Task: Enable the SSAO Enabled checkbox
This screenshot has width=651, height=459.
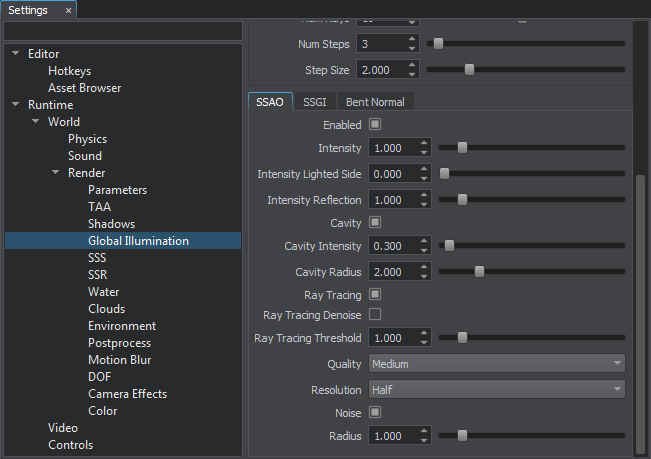Action: click(x=375, y=125)
